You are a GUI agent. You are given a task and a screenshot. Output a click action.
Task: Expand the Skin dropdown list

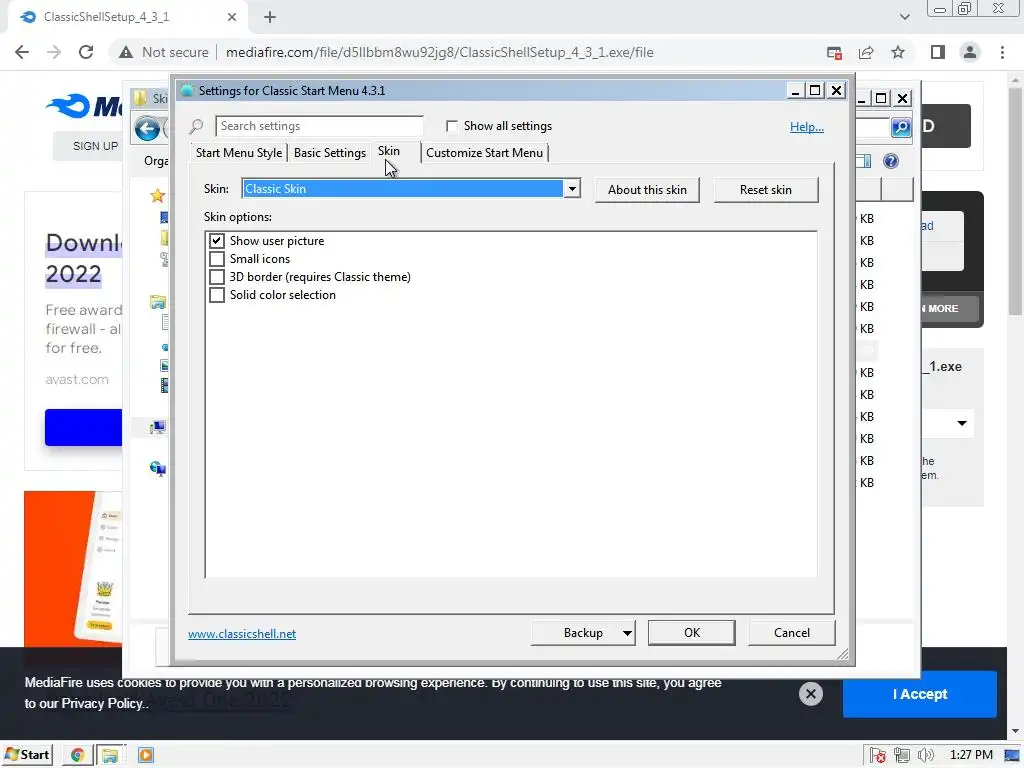(x=571, y=189)
